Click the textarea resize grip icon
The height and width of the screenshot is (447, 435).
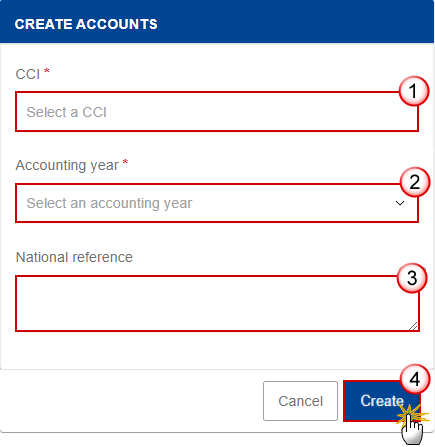(x=413, y=326)
